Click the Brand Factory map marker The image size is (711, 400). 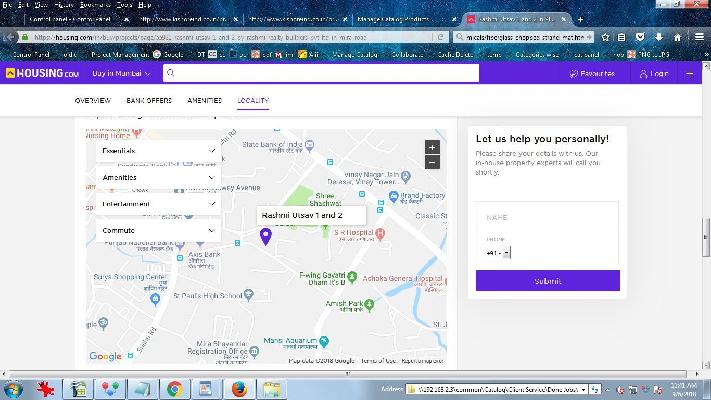tap(394, 196)
